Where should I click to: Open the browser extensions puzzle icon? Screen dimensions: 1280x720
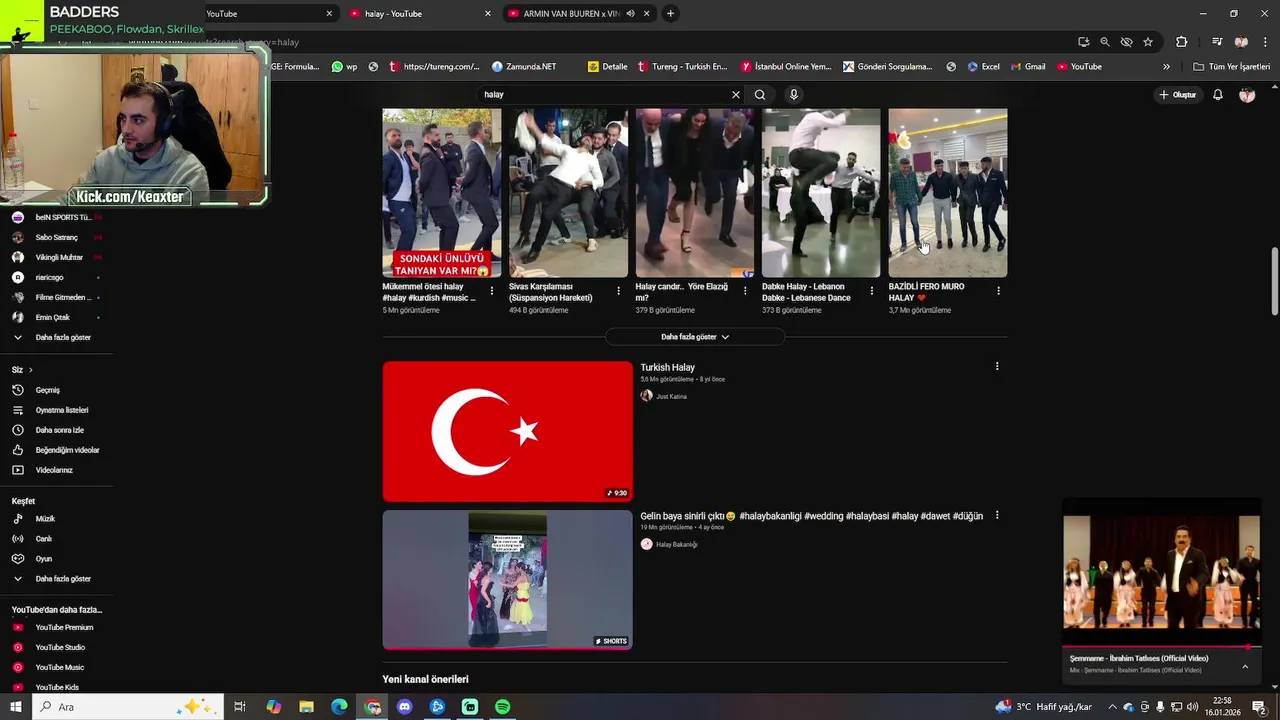point(1182,42)
